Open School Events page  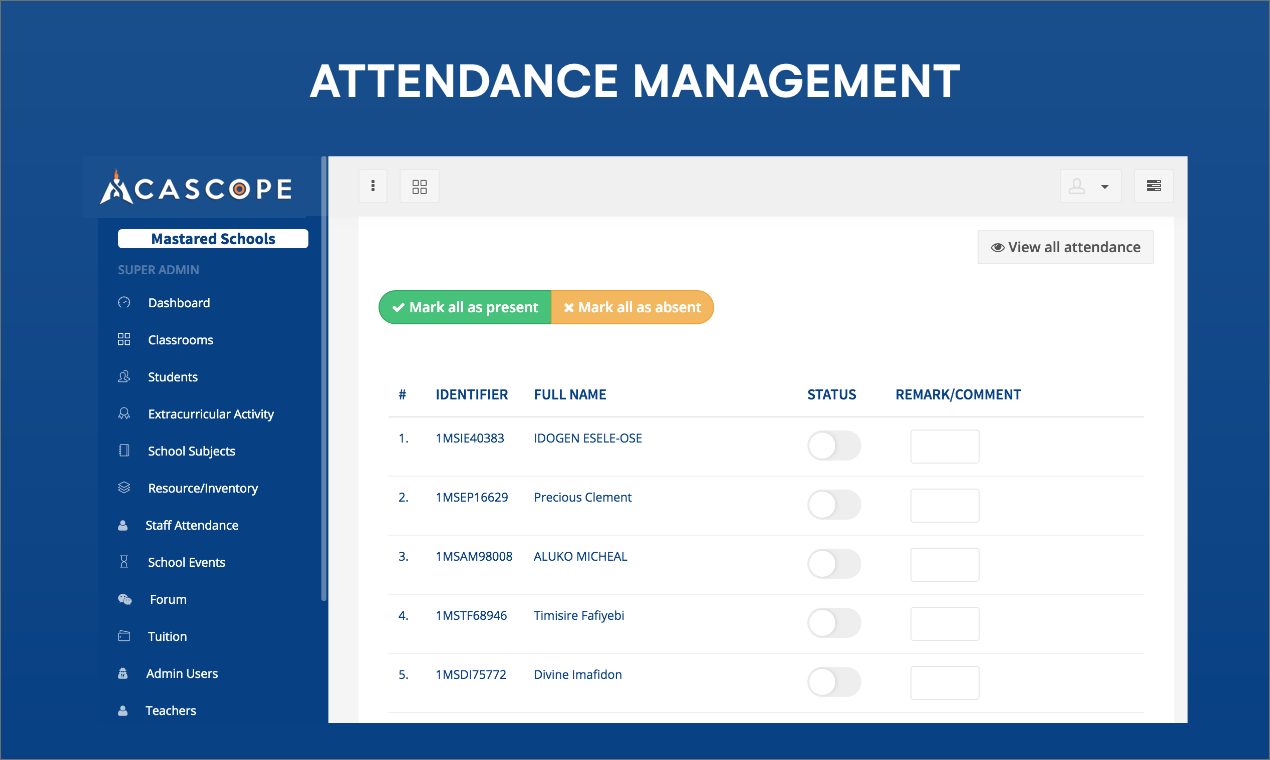(187, 561)
